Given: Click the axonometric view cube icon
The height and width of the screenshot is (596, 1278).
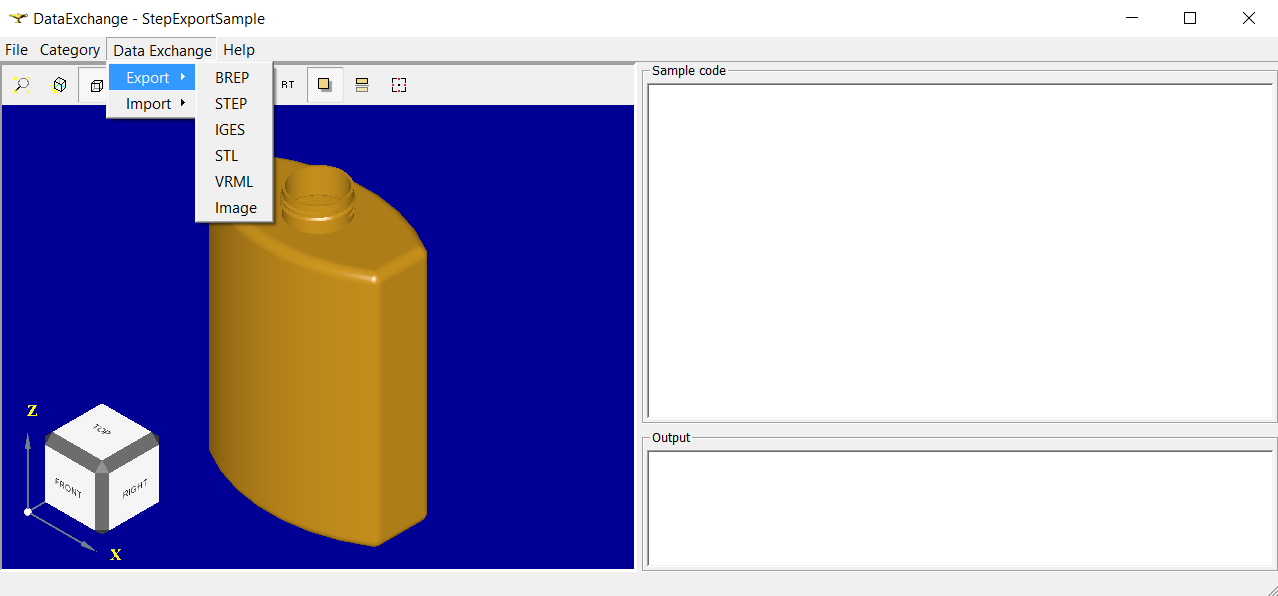Looking at the screenshot, I should pos(59,86).
